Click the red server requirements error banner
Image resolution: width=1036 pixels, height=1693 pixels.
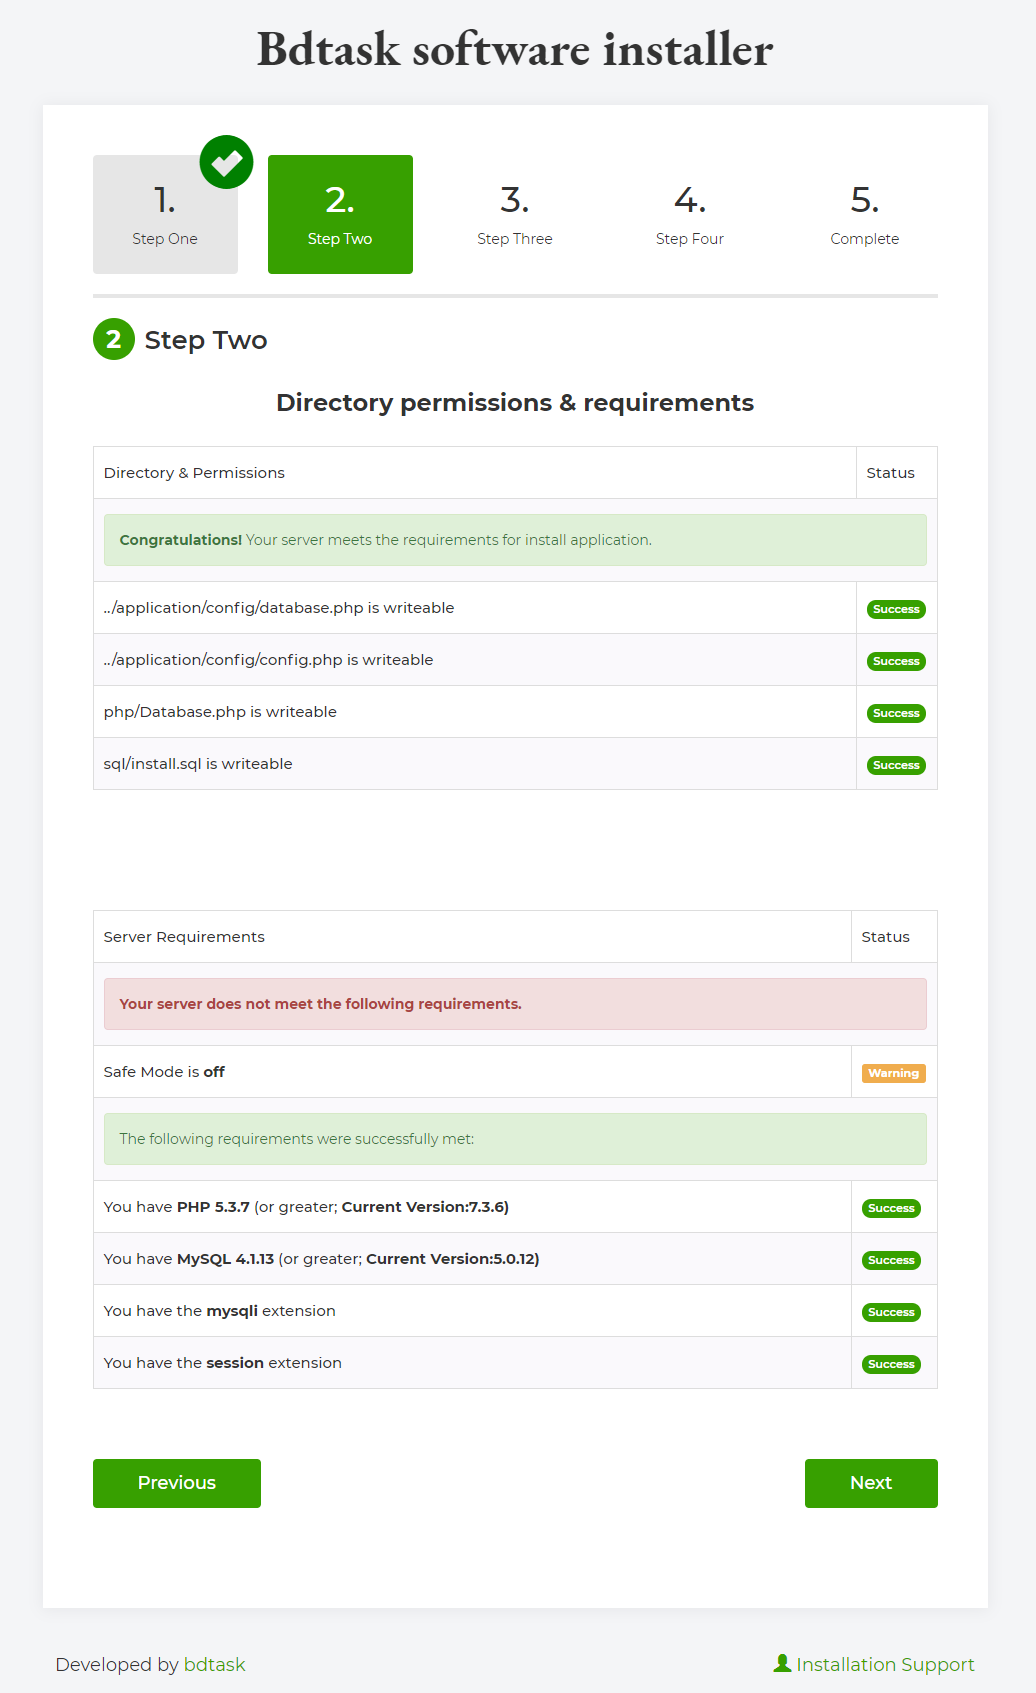[515, 1004]
